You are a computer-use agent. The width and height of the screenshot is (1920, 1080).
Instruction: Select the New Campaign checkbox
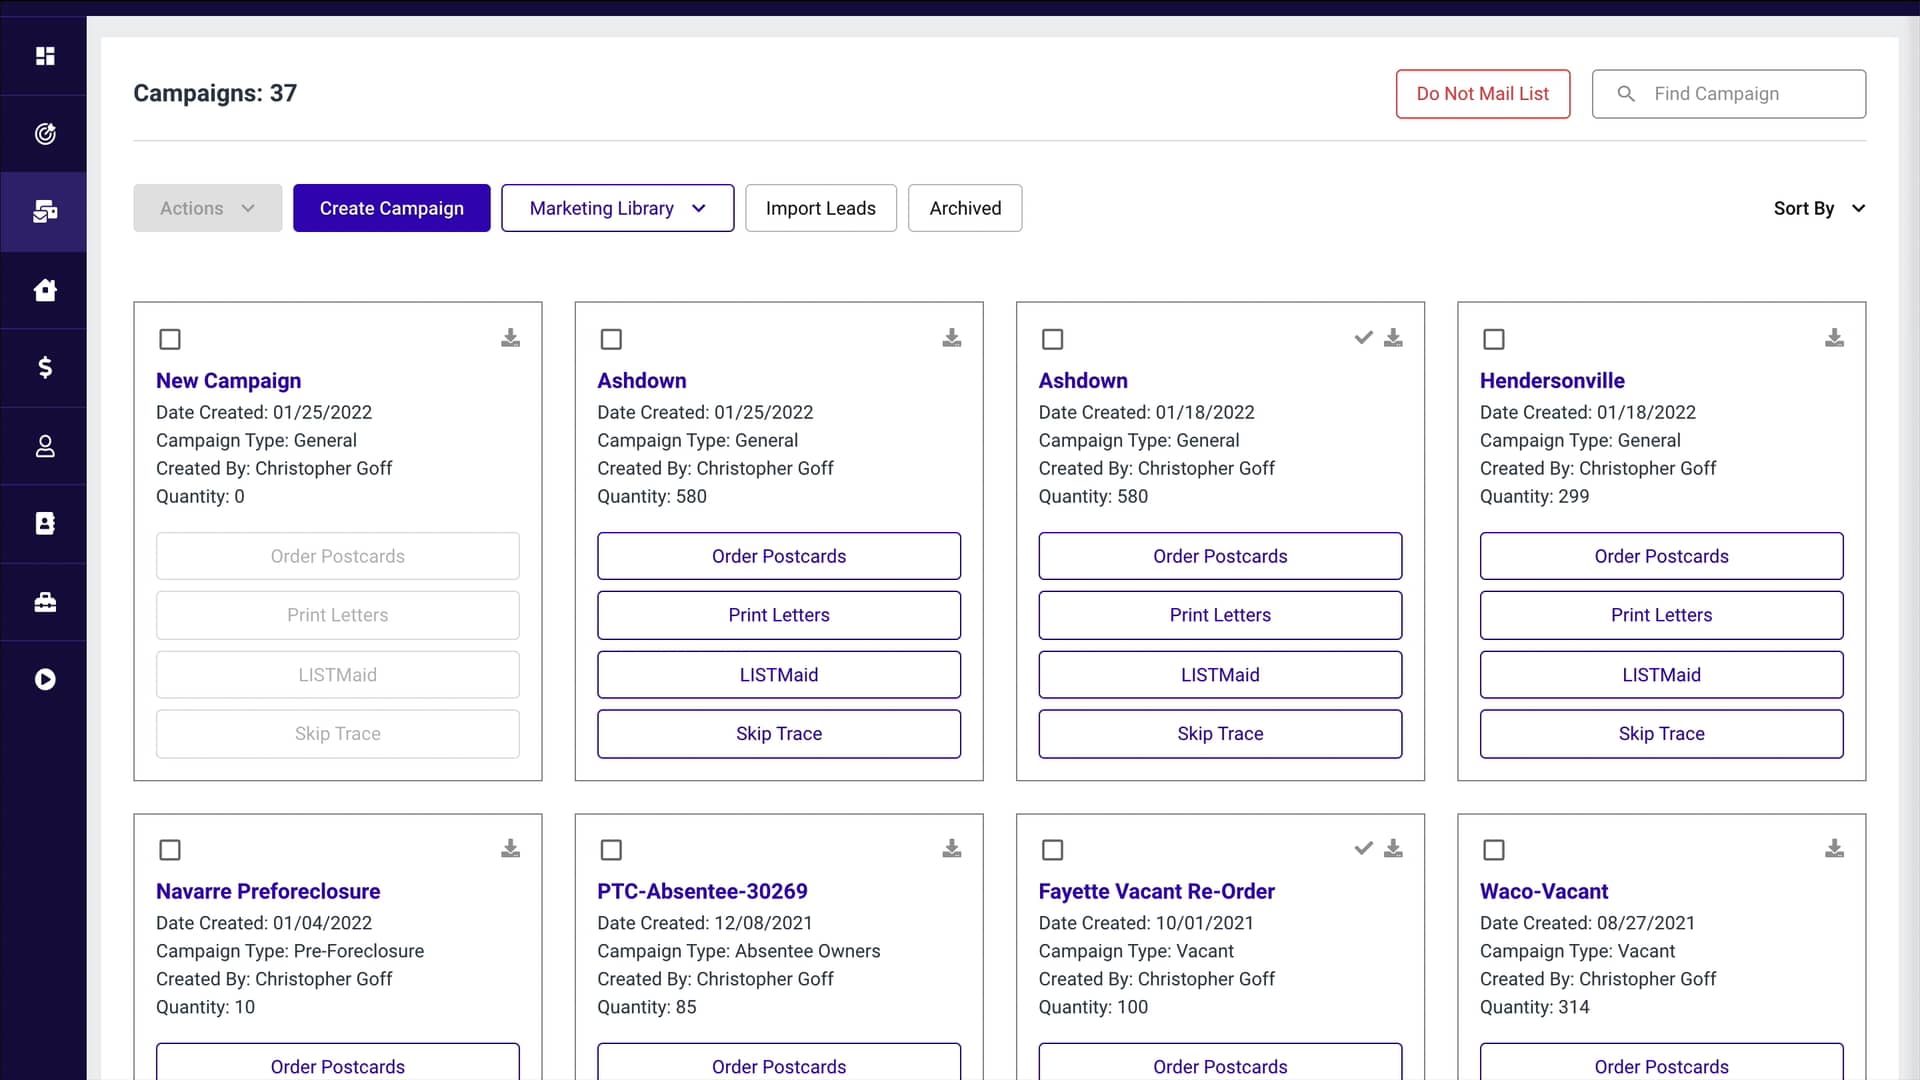tap(170, 339)
